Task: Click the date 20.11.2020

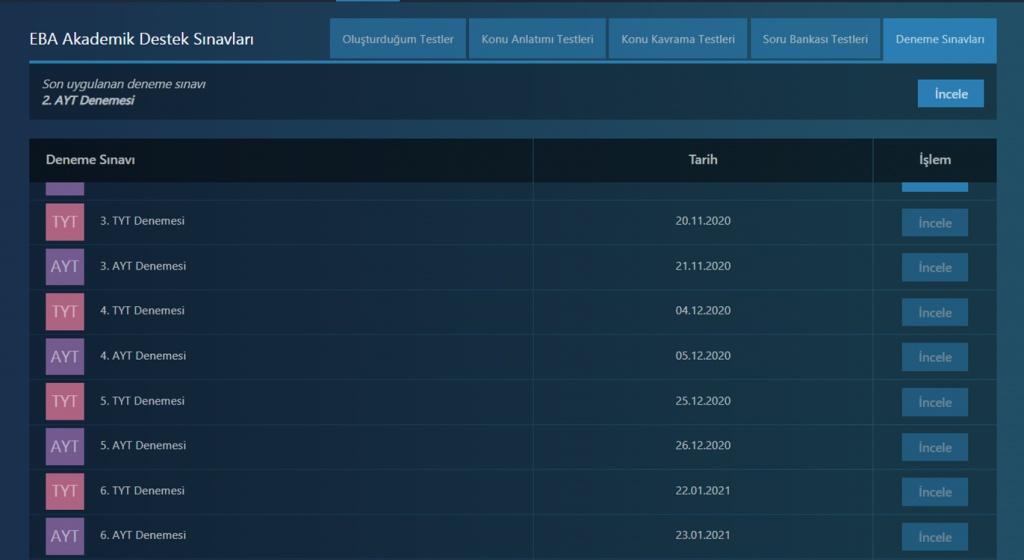Action: [x=703, y=221]
